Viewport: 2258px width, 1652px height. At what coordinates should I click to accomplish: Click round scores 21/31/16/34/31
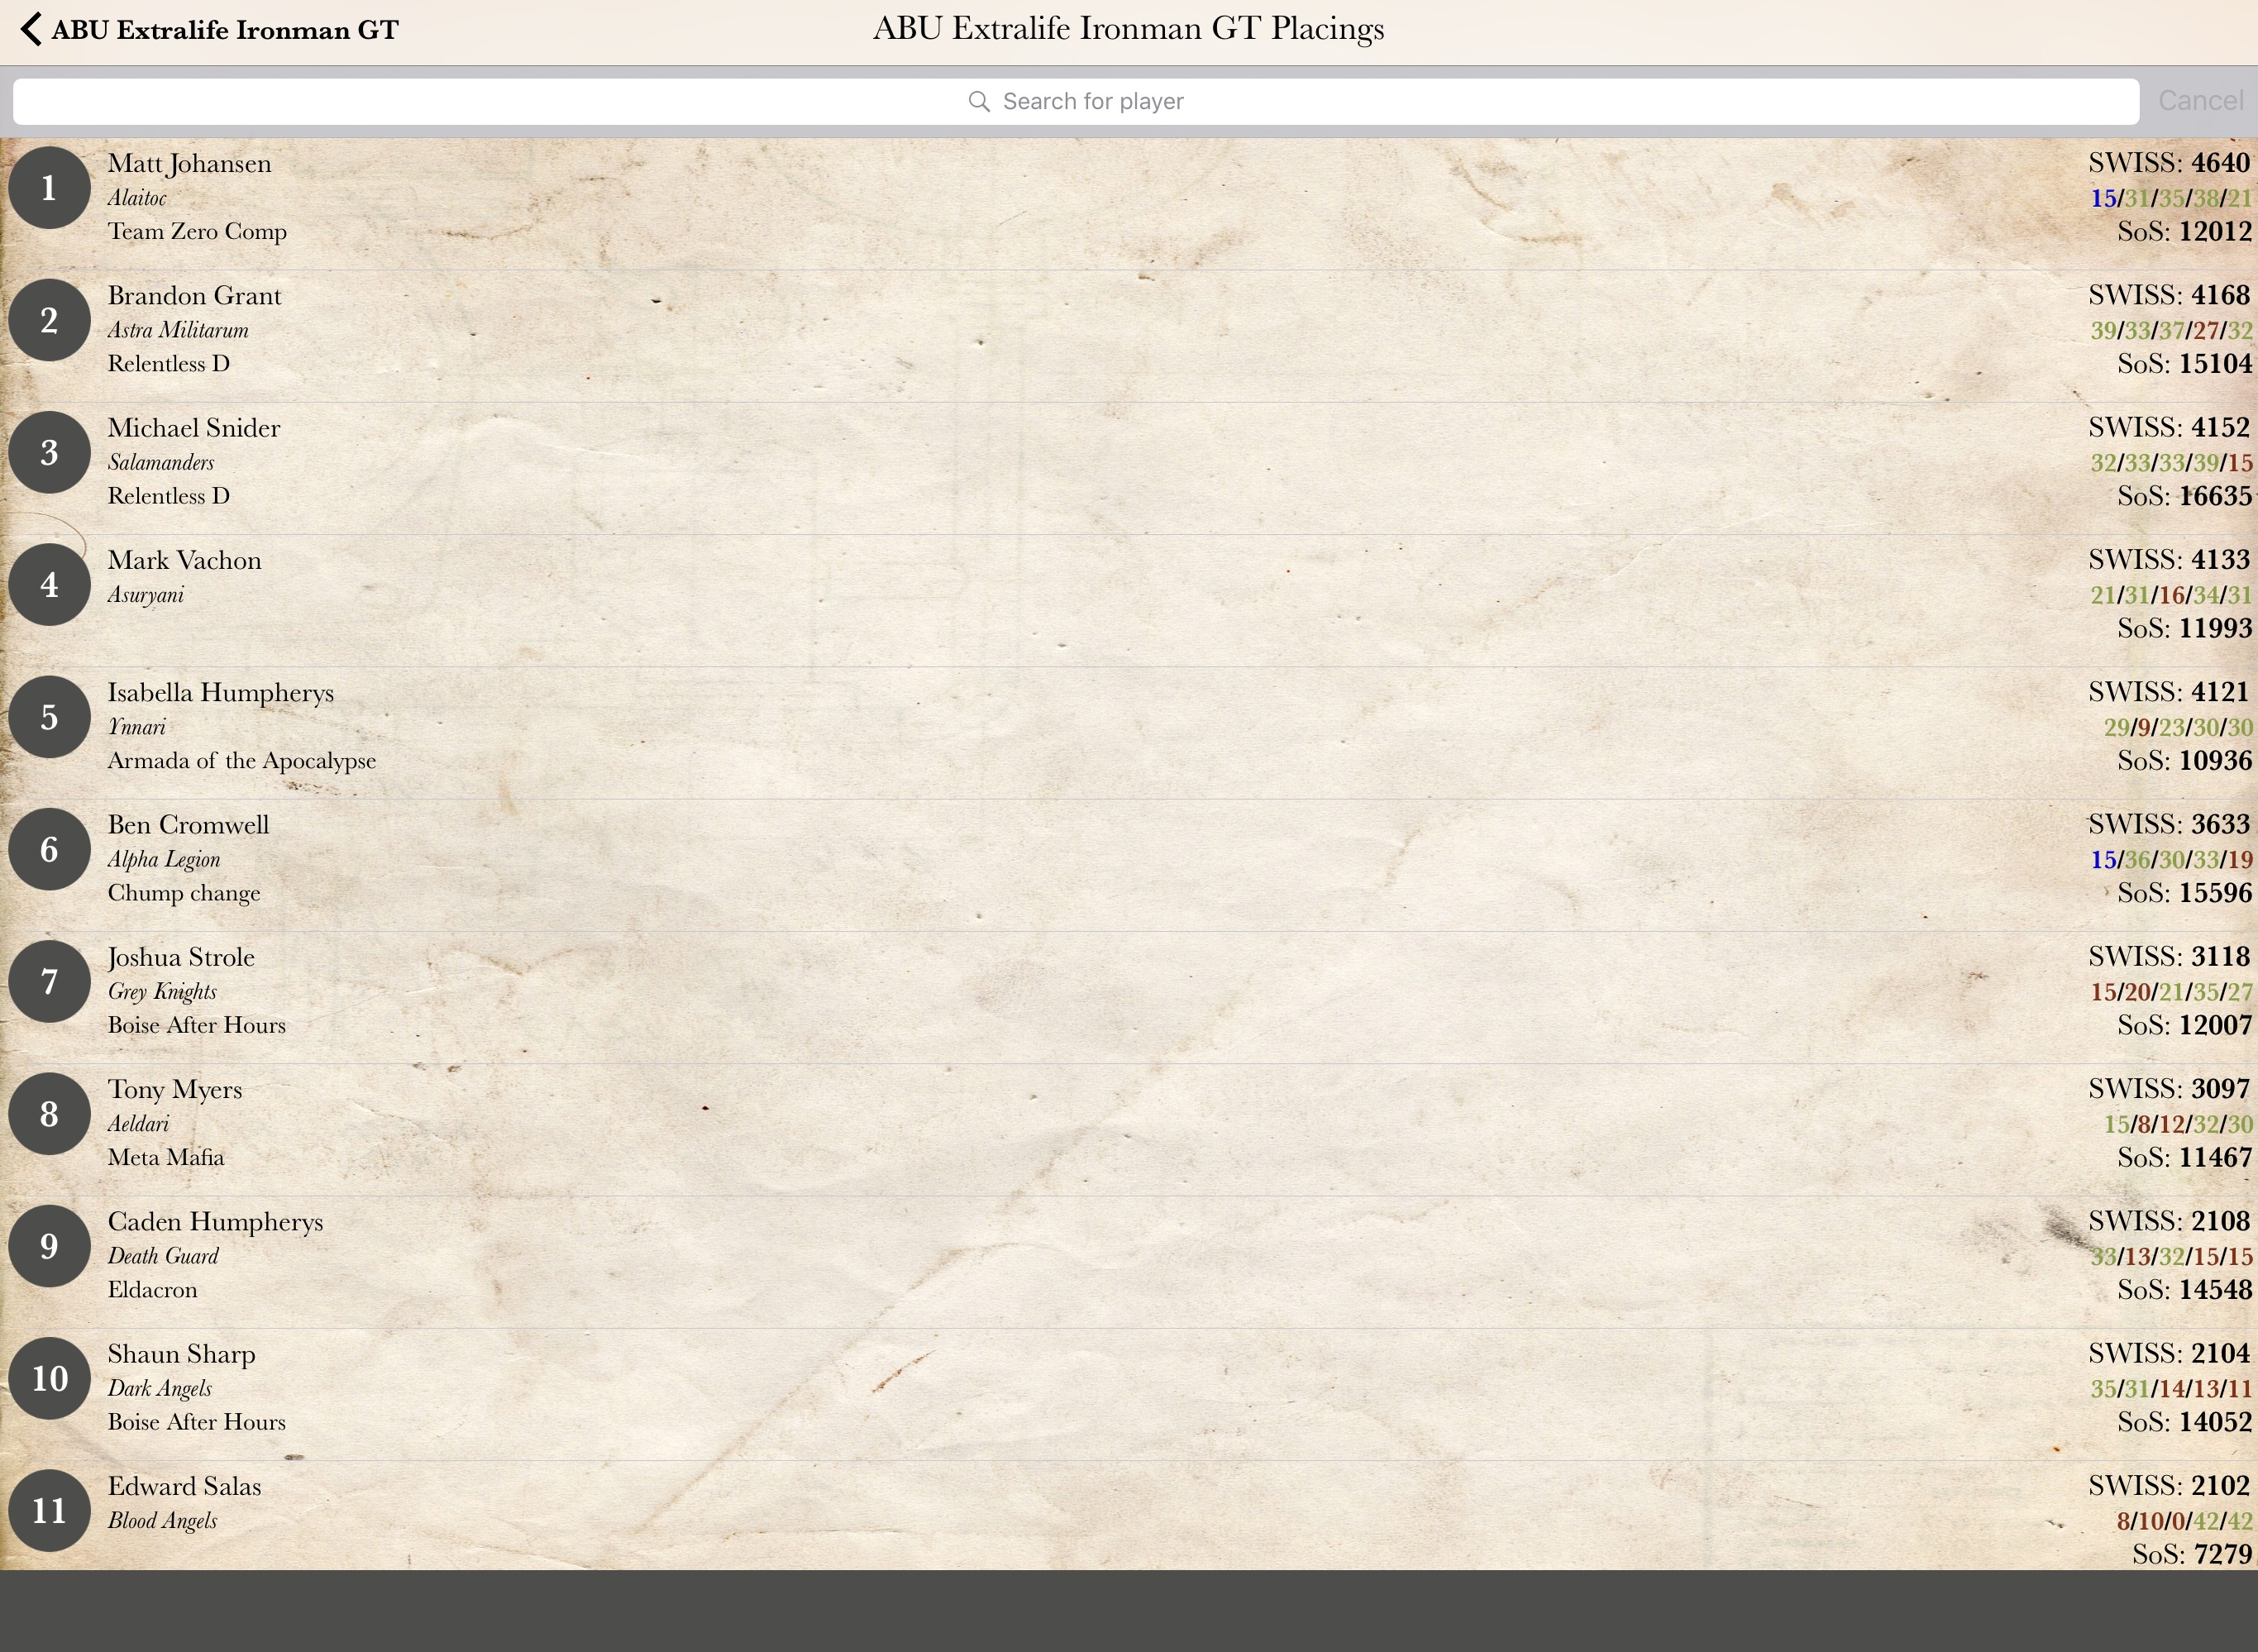click(2171, 595)
